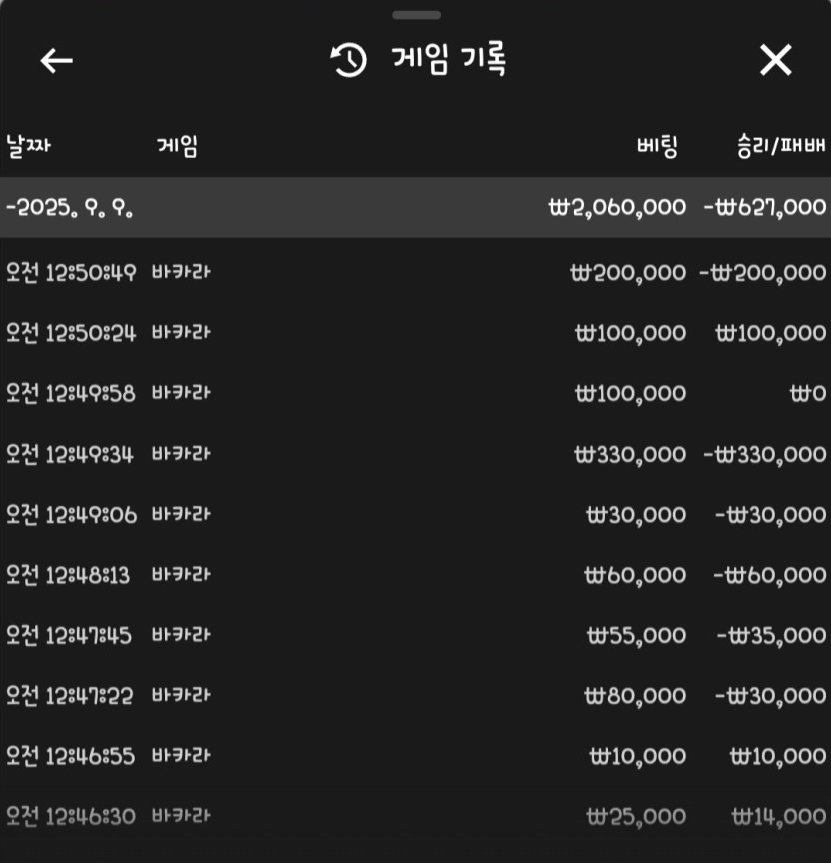Screen dimensions: 831x863
Task: Select the 게임 column header
Action: [177, 146]
